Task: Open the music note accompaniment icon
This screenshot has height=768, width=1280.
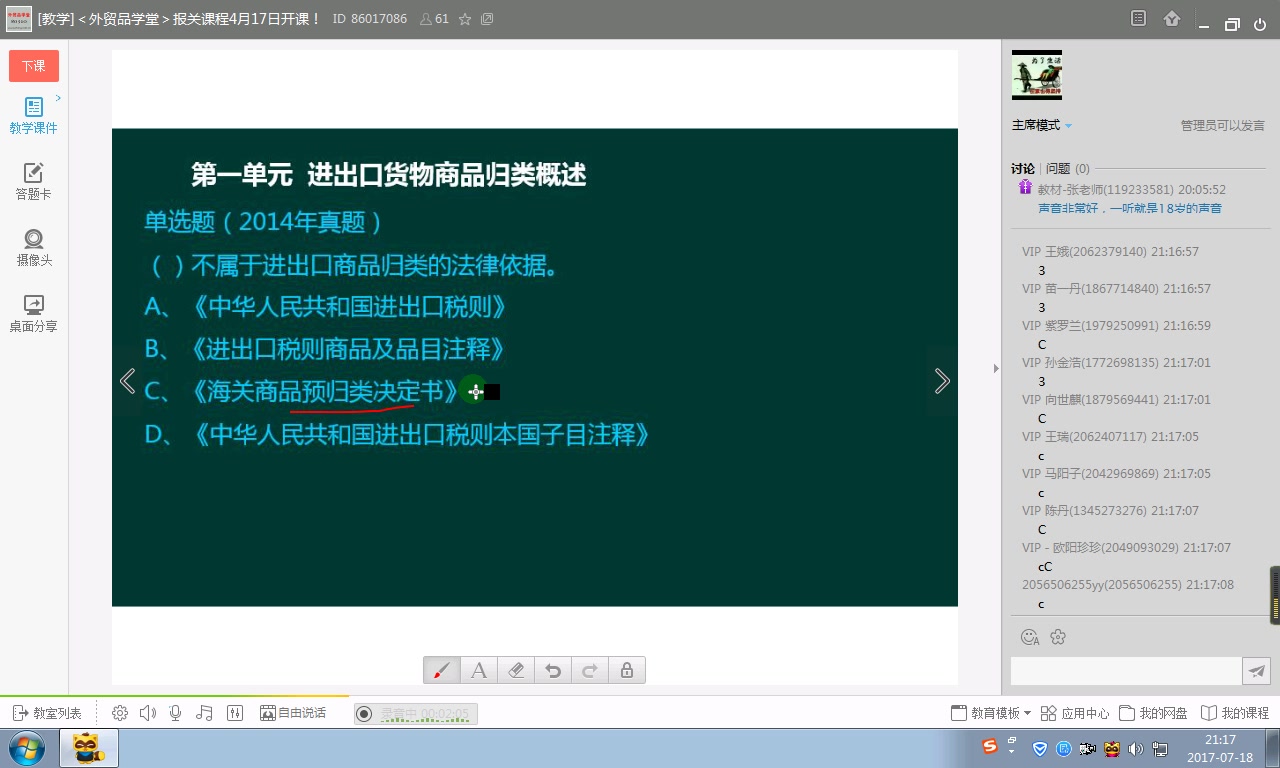Action: (x=205, y=713)
